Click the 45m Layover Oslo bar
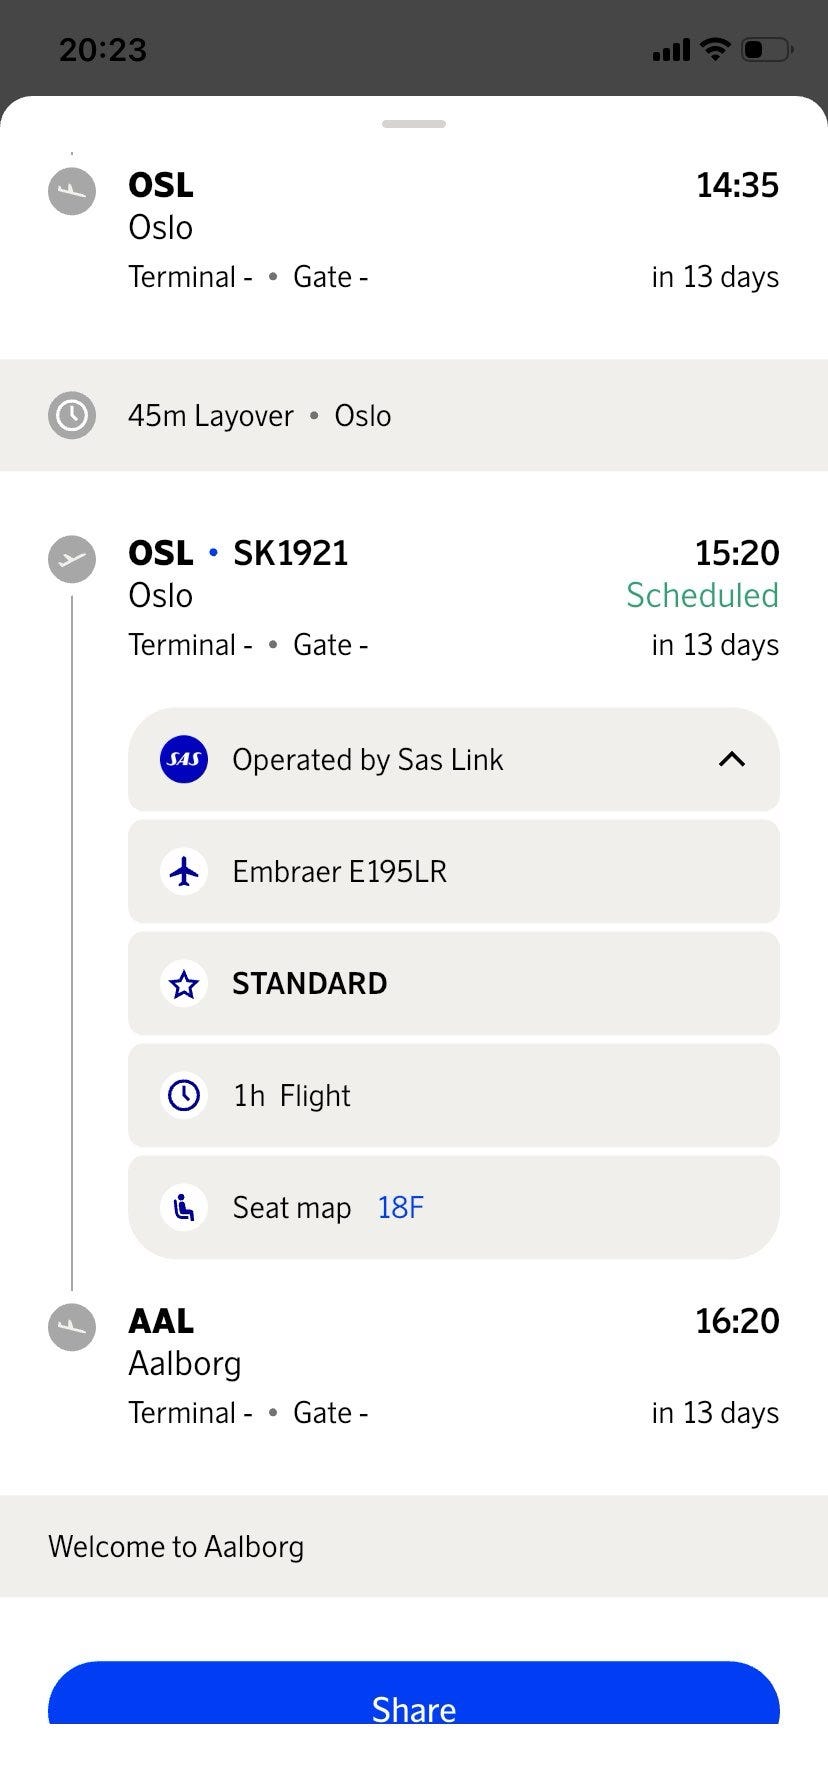The height and width of the screenshot is (1792, 828). 414,415
